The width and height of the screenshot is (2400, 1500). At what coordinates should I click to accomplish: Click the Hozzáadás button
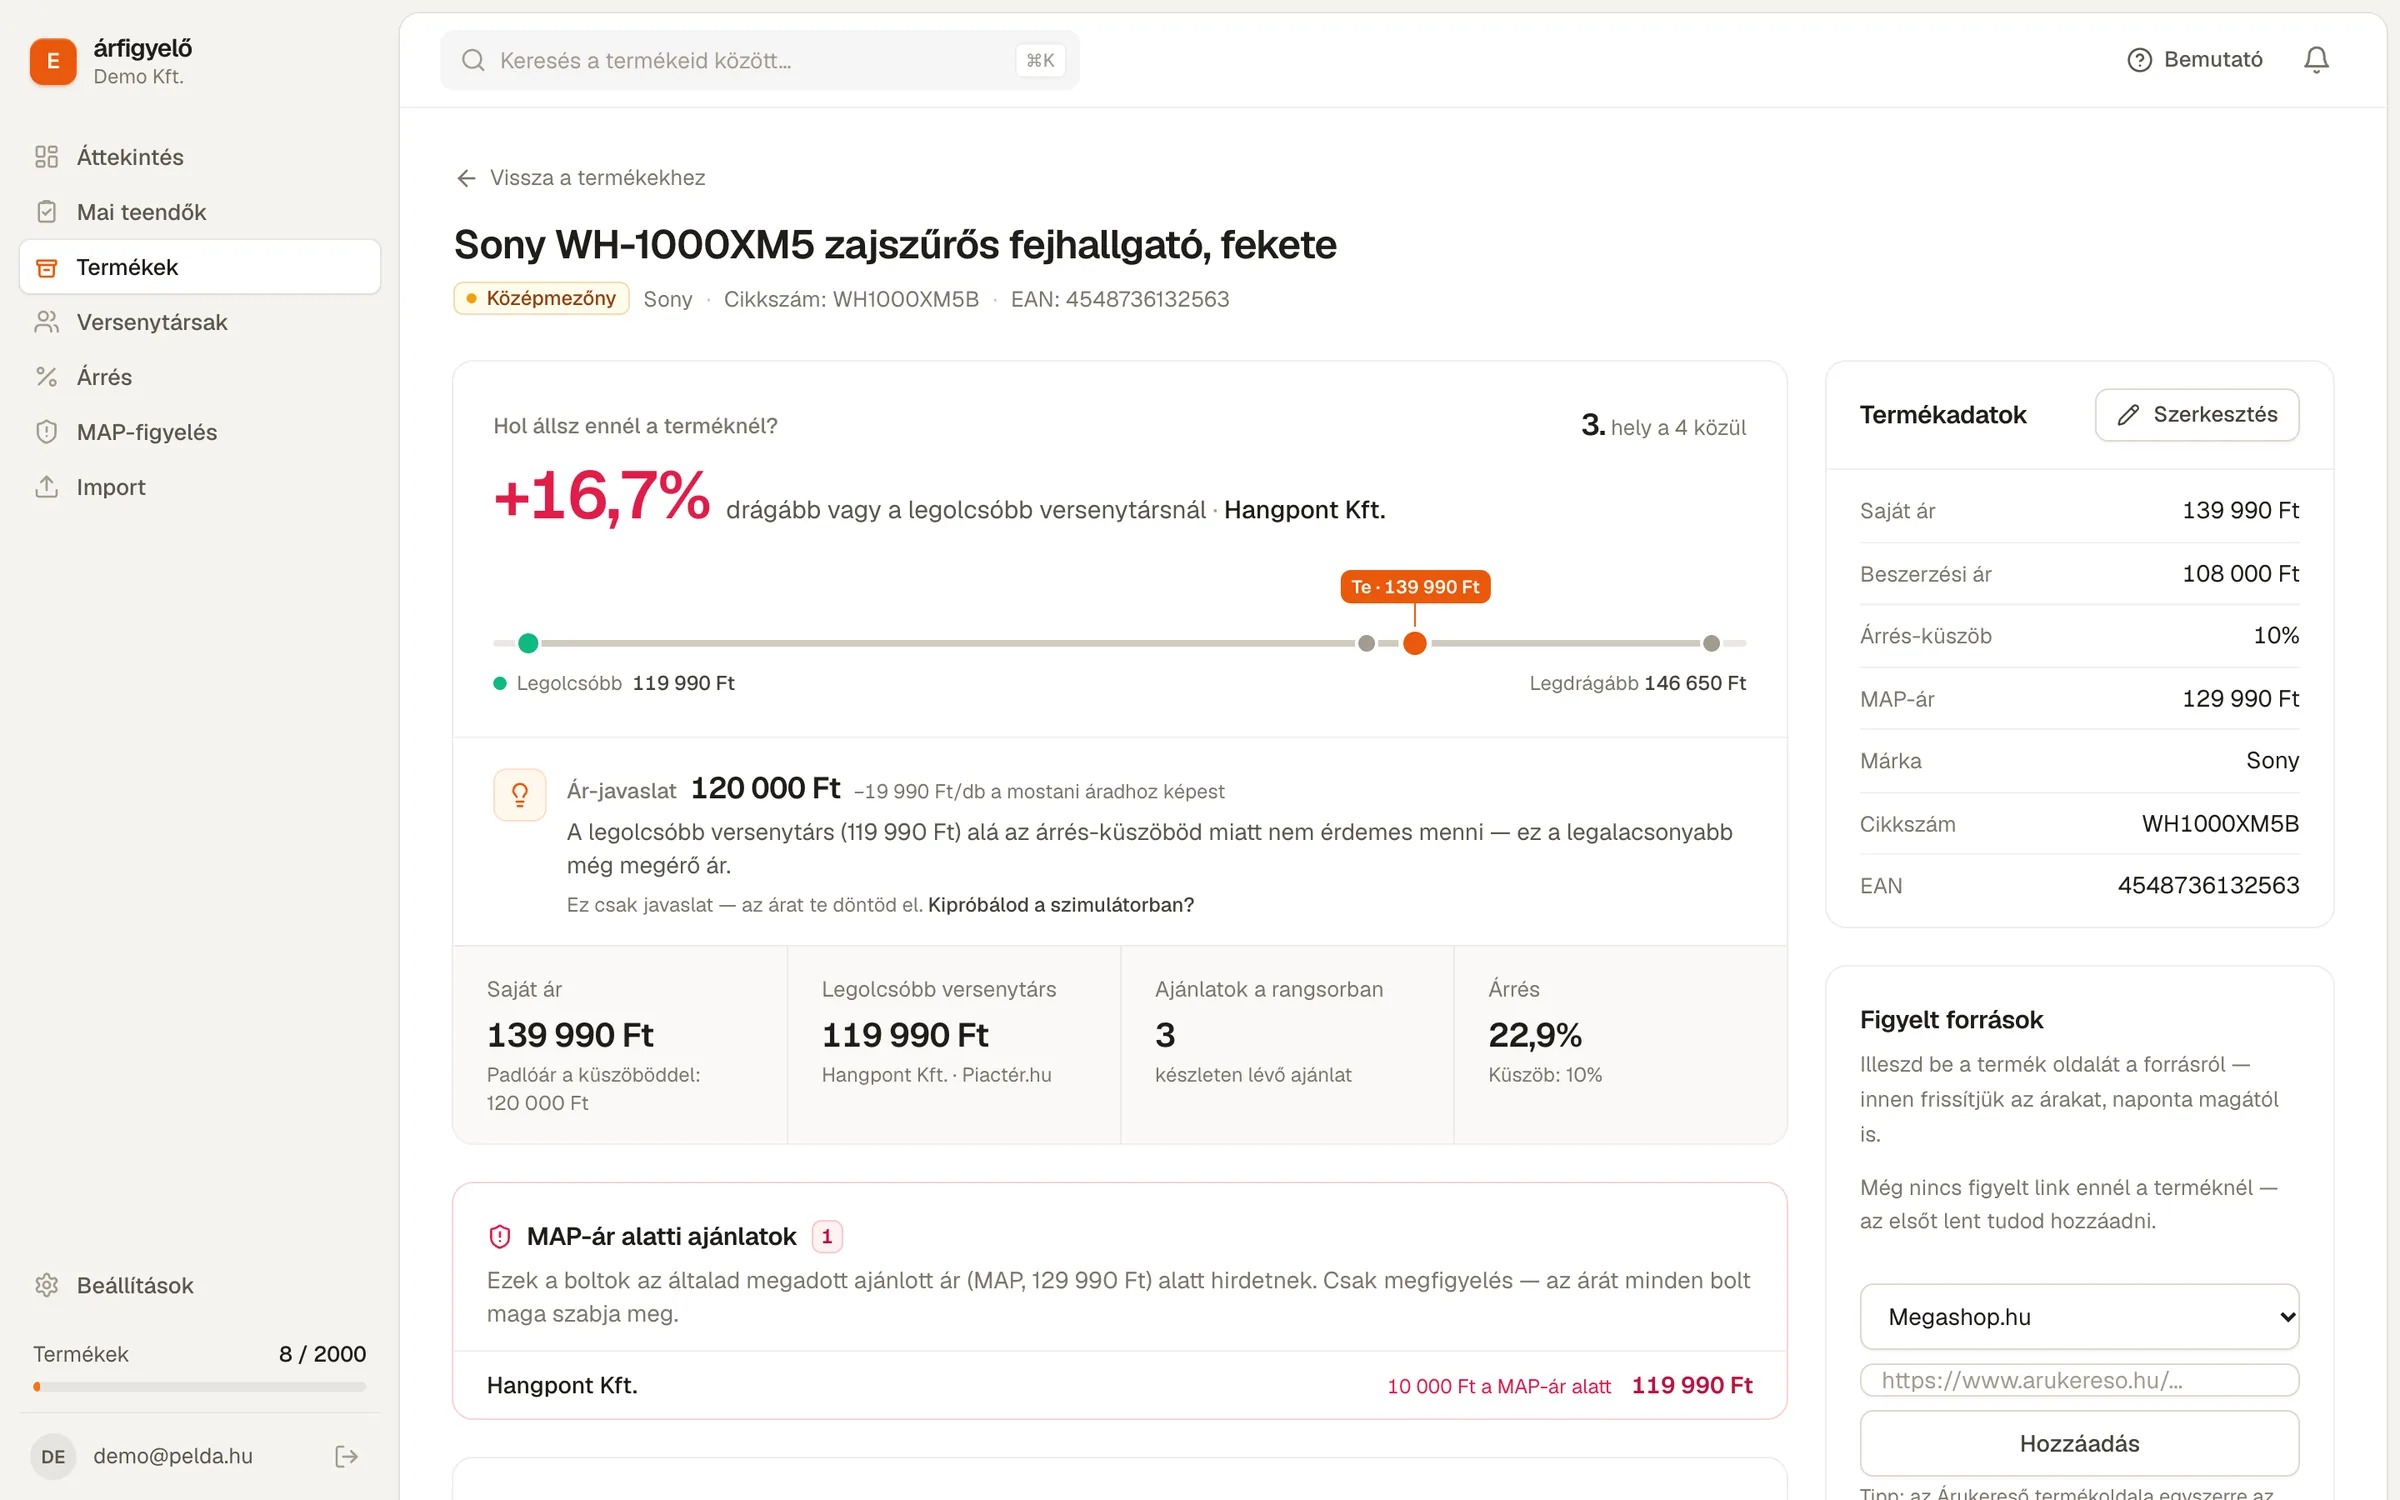point(2079,1443)
